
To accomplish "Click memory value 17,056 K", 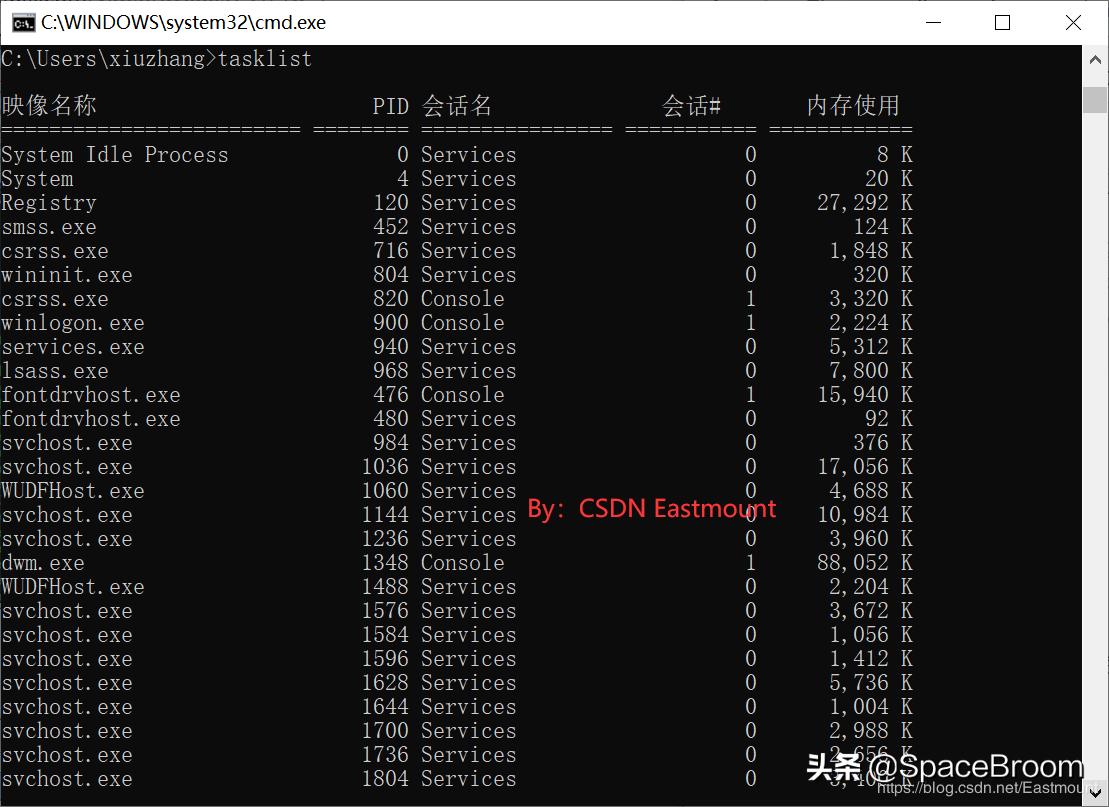I will click(865, 468).
